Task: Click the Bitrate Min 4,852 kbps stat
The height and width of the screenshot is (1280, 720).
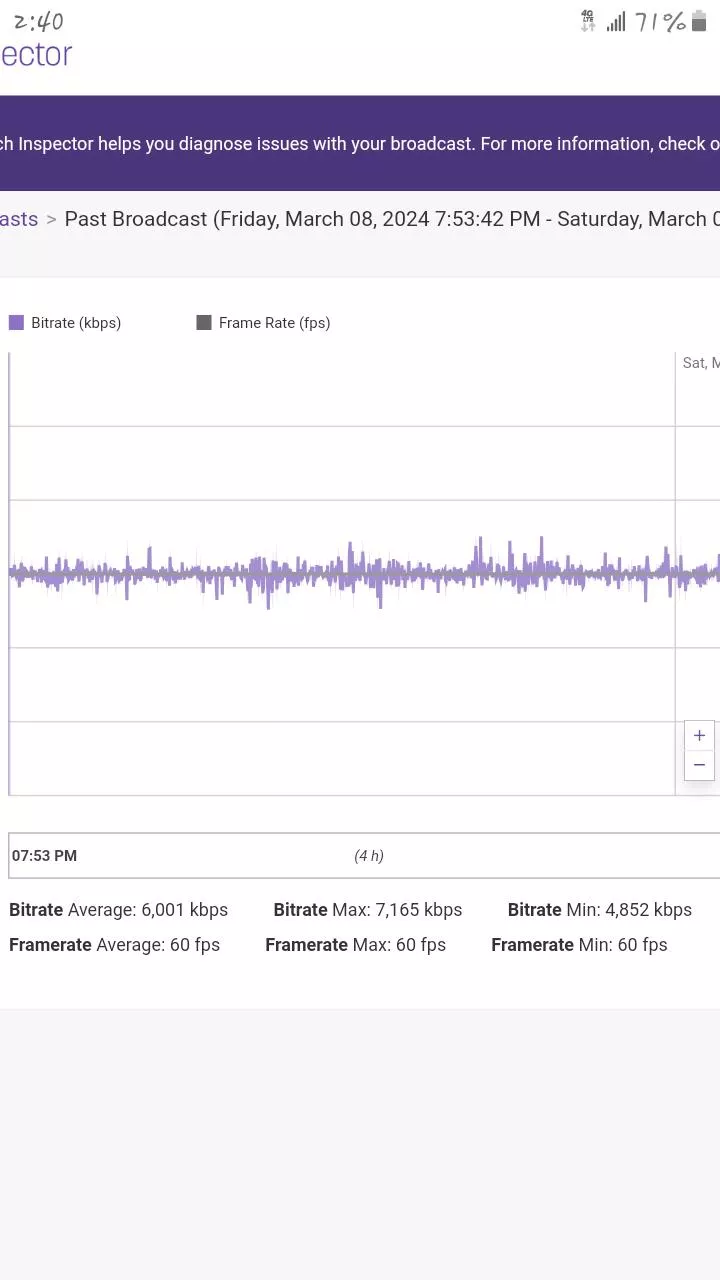Action: pyautogui.click(x=599, y=909)
